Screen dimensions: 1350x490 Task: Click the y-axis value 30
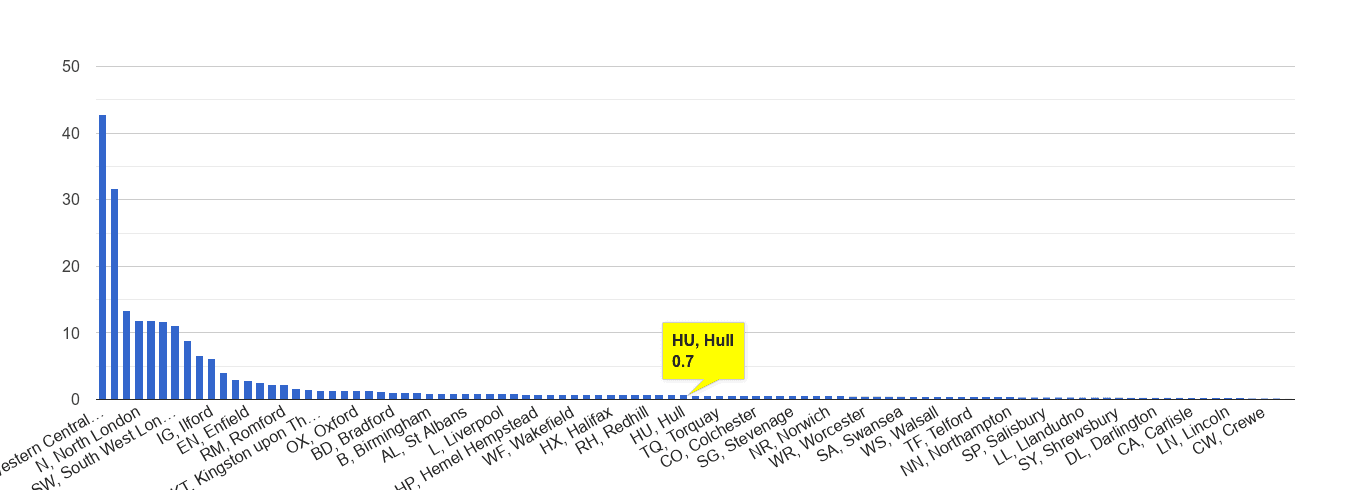(x=71, y=200)
